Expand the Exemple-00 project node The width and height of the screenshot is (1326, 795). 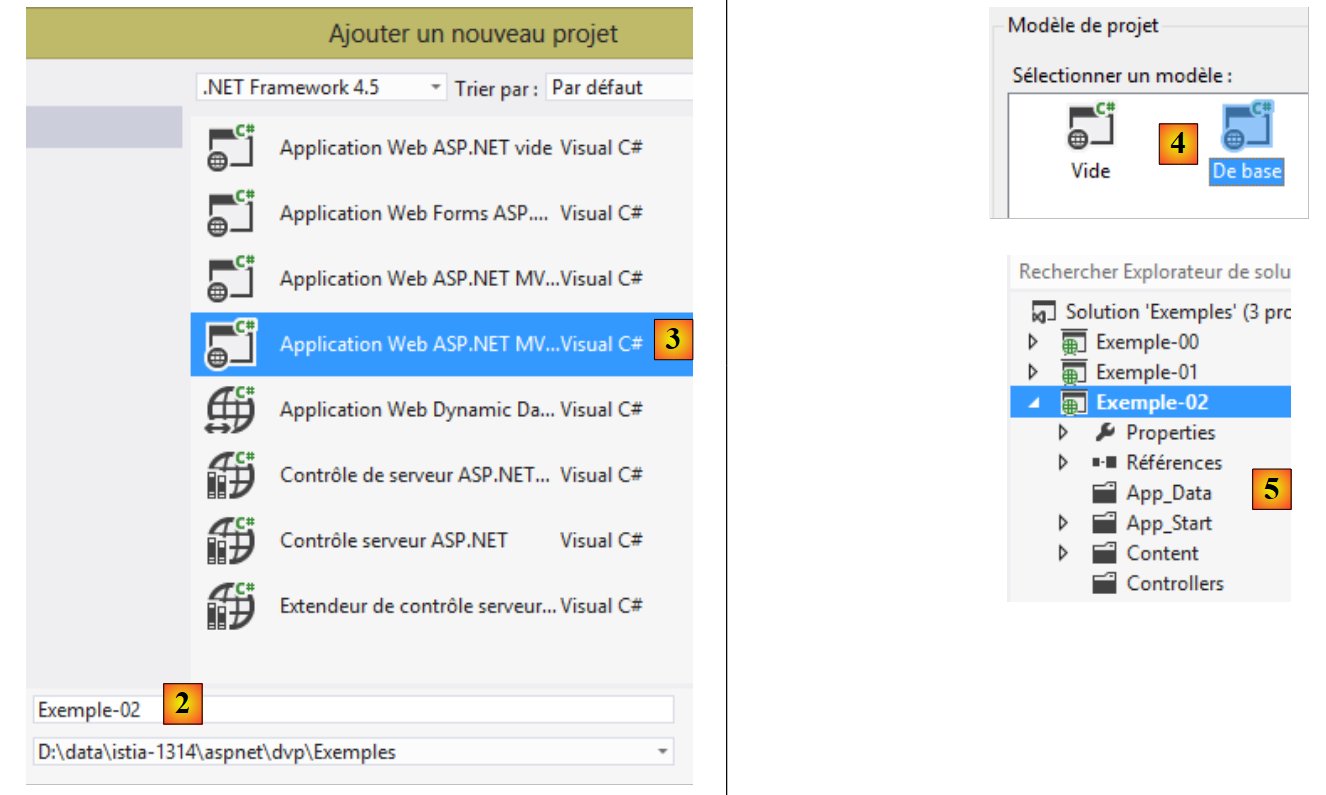(1034, 343)
